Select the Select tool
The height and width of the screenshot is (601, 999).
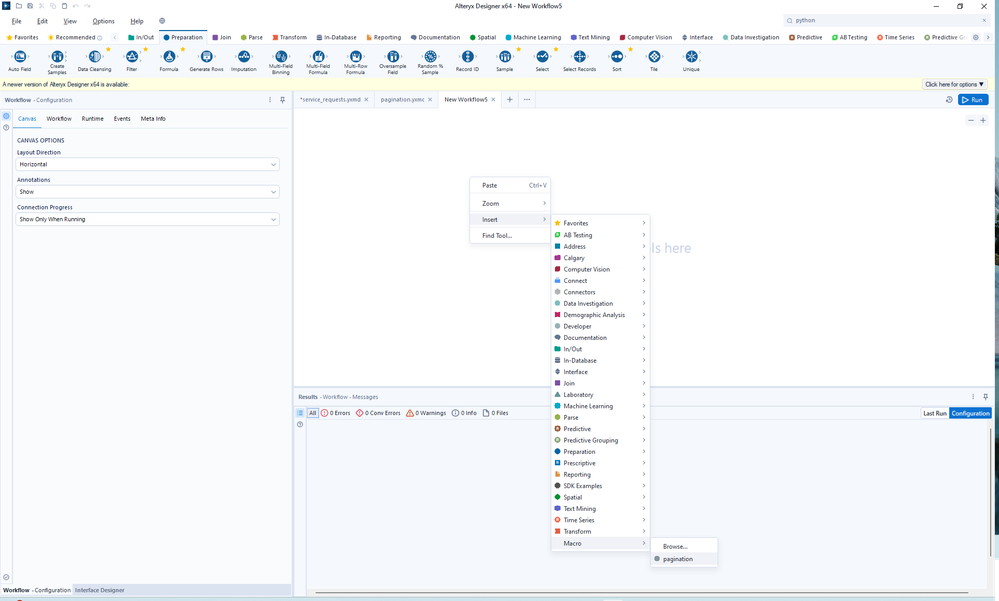coord(542,61)
